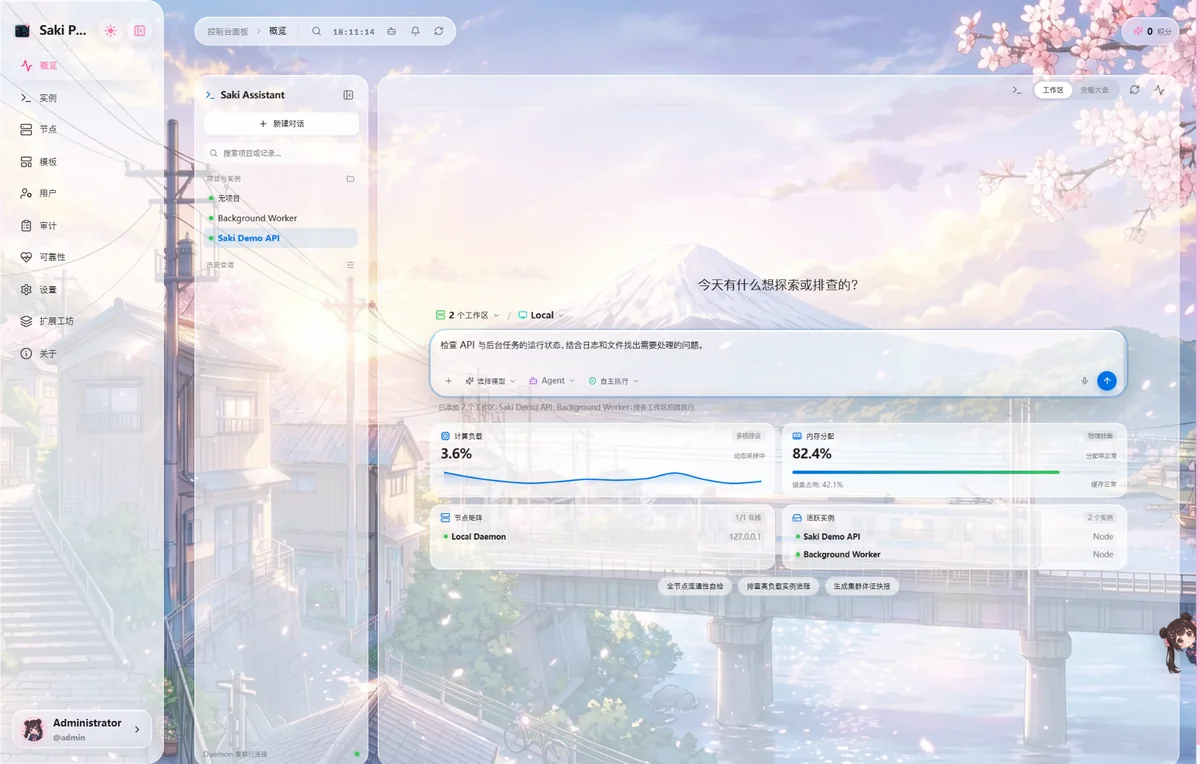The height and width of the screenshot is (764, 1200).
Task: Open the 可靠性 reliability page
Action: click(82, 257)
